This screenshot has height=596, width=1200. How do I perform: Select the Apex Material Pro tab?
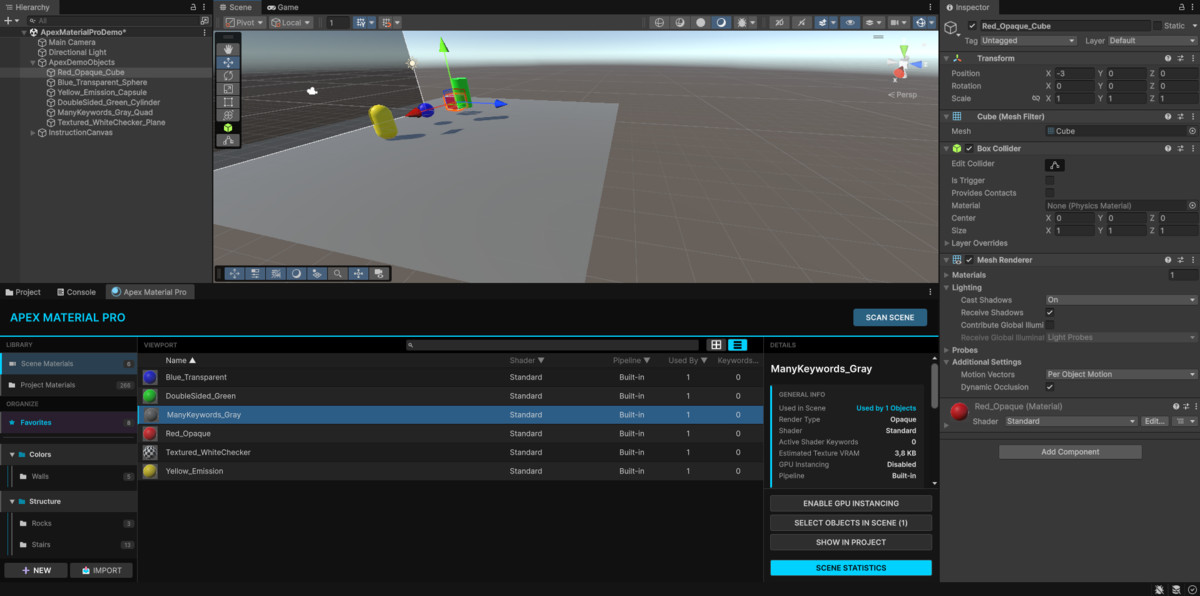(149, 292)
